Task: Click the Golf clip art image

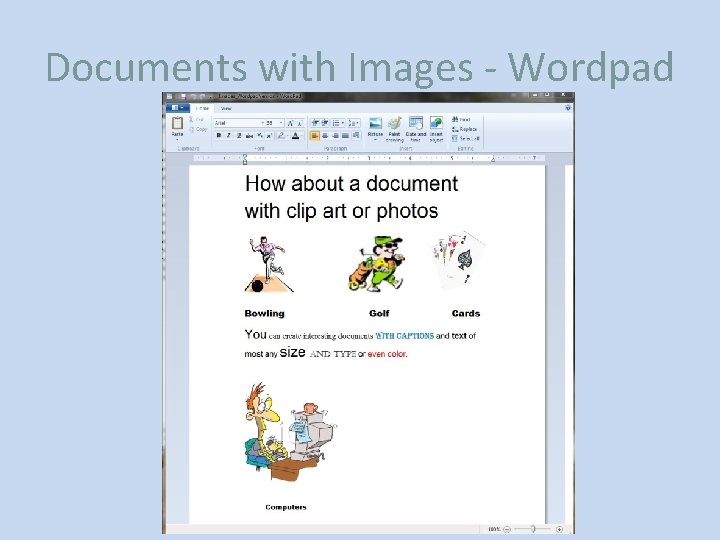Action: [x=377, y=264]
